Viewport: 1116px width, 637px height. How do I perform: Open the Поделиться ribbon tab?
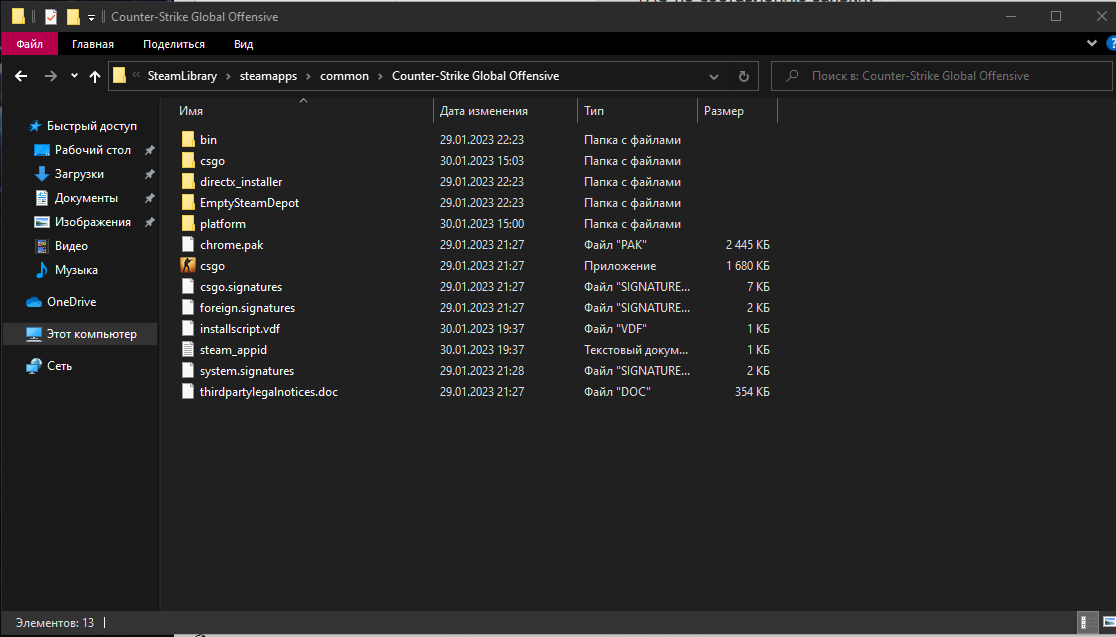[174, 43]
